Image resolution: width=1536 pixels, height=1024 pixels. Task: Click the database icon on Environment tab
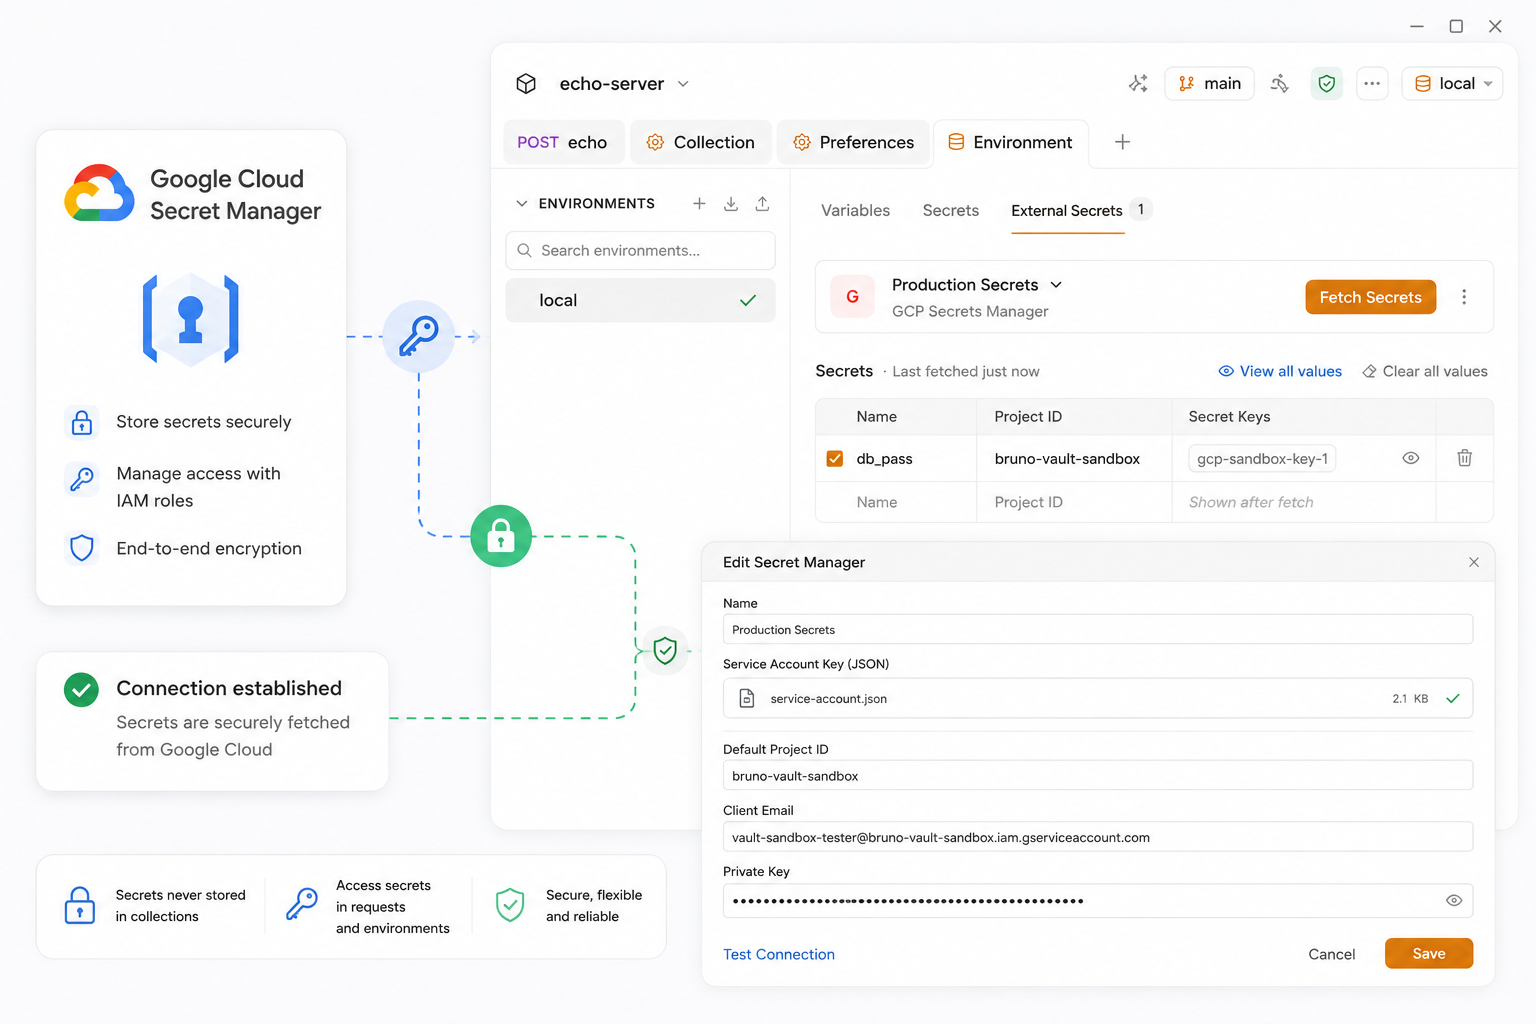pos(956,142)
